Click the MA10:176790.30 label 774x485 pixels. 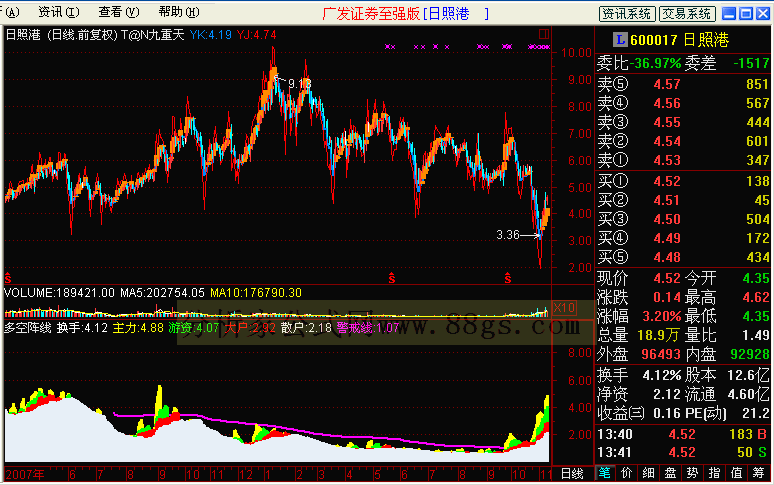click(256, 293)
